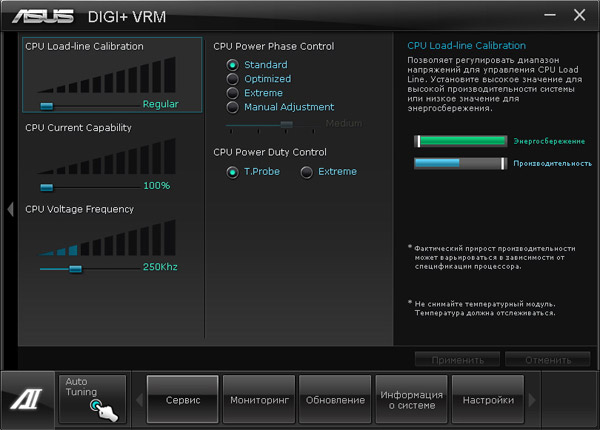Click CPU Load-line Calibration slider handle

click(x=47, y=106)
